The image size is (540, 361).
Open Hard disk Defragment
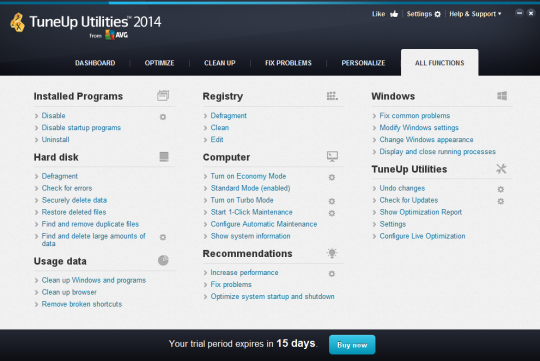60,176
